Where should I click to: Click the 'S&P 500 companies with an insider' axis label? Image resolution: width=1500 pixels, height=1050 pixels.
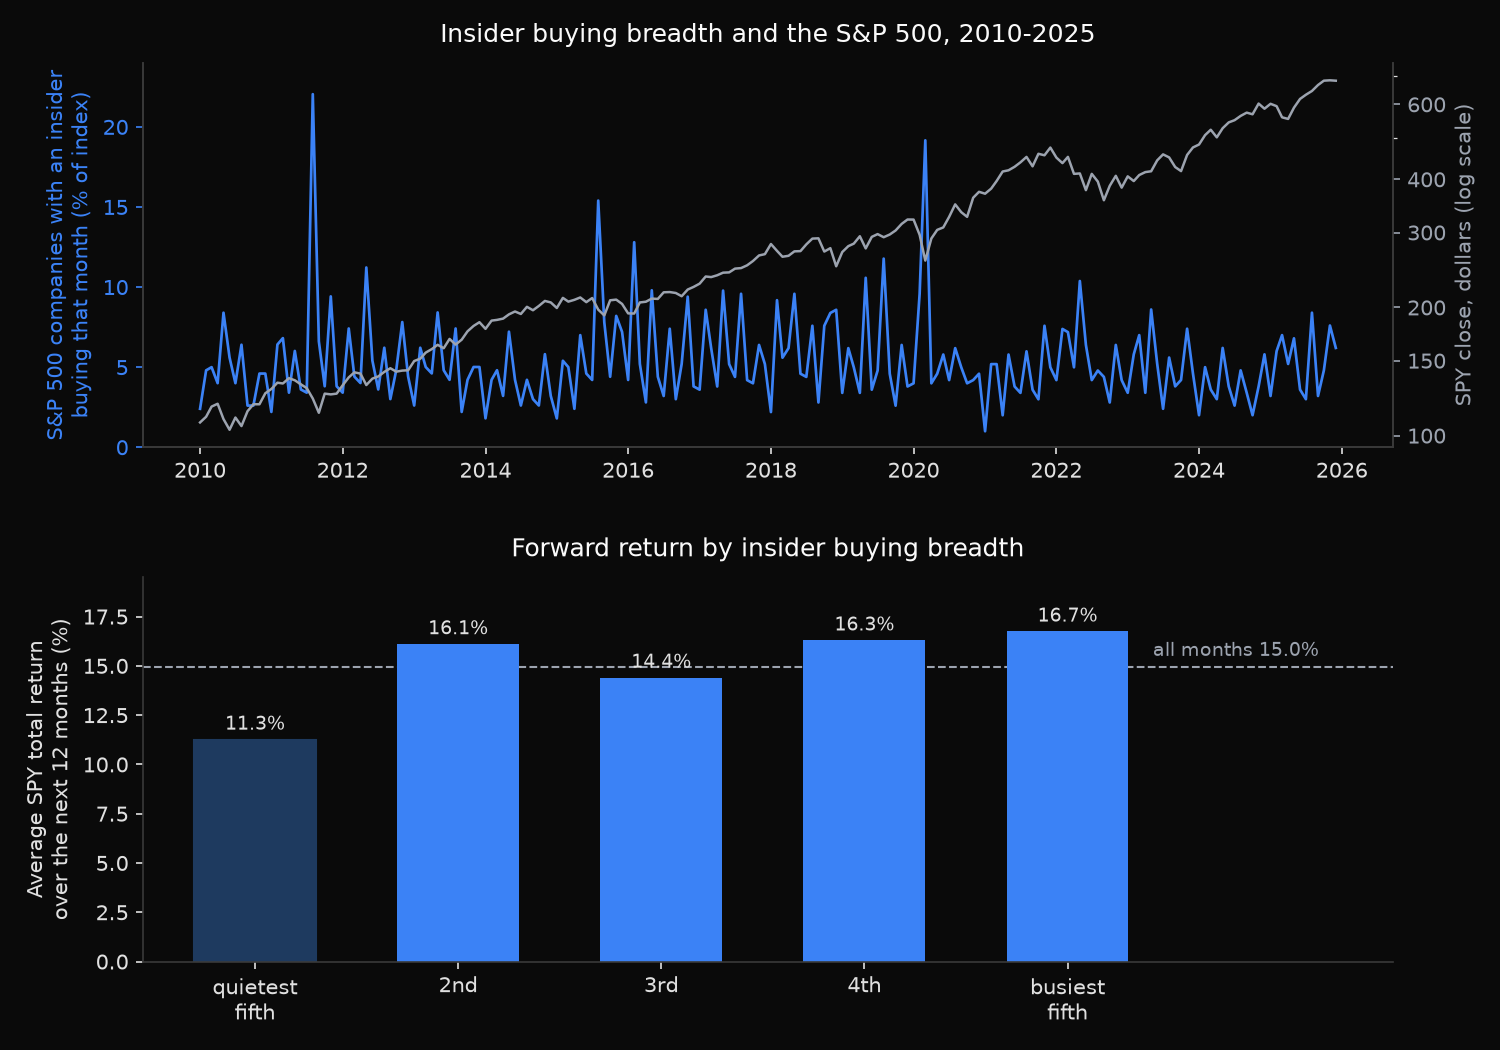coord(56,255)
